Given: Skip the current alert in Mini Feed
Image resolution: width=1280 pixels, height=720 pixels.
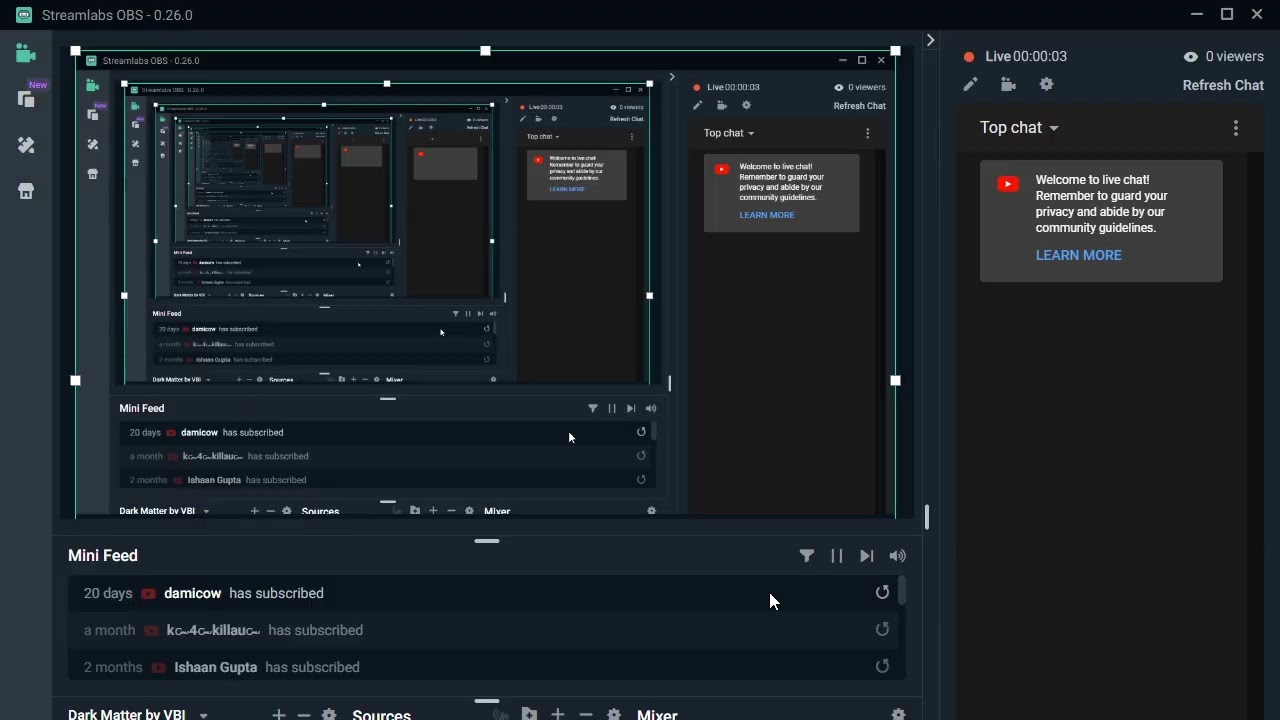Looking at the screenshot, I should click(x=867, y=556).
